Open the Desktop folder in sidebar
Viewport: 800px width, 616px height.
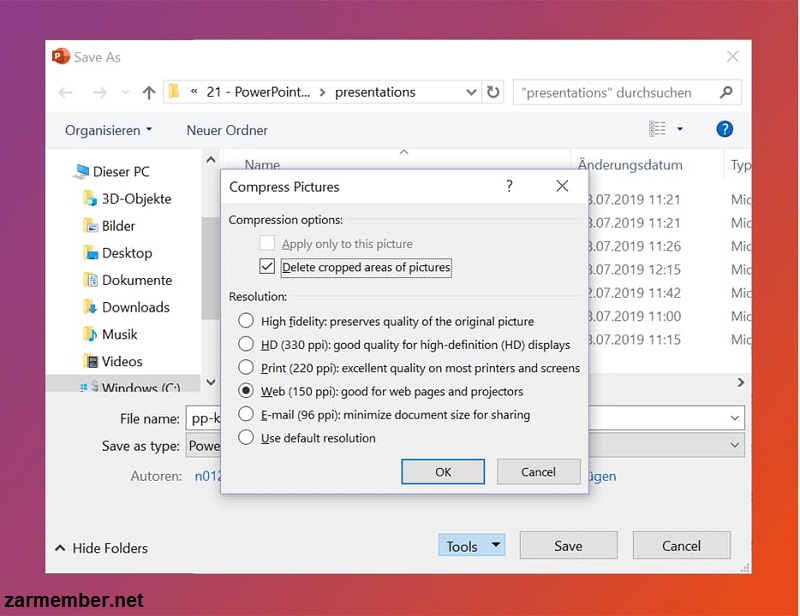point(118,253)
